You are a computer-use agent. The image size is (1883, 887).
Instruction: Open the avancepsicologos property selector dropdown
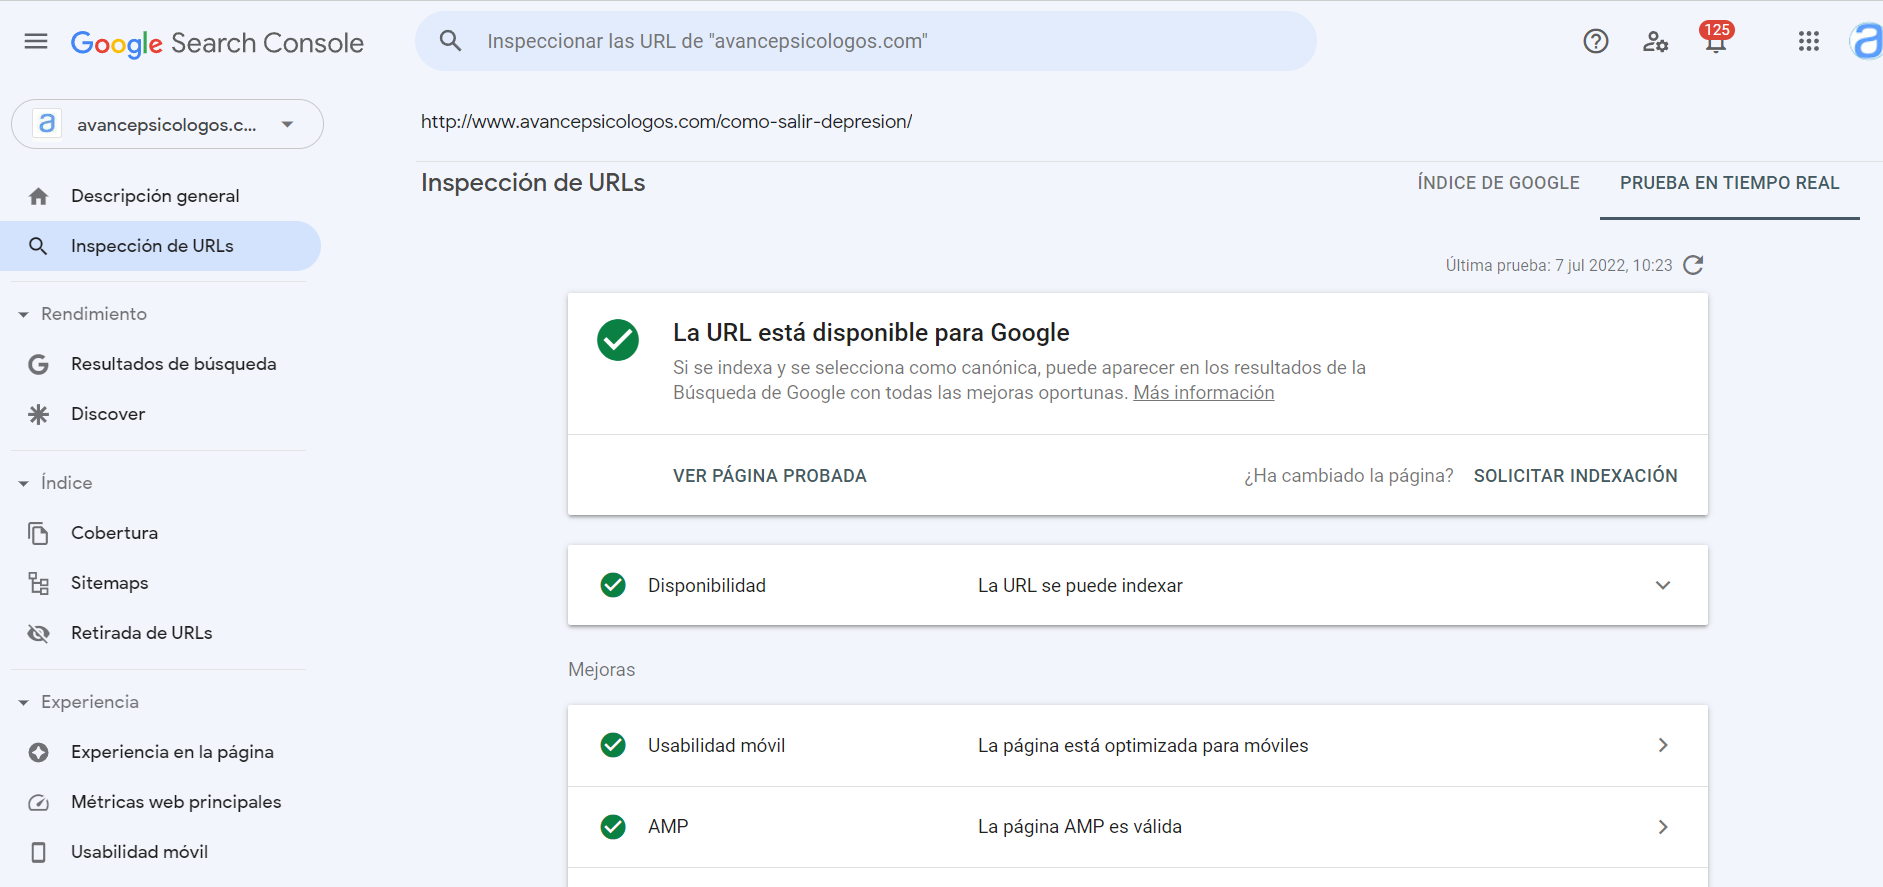coord(167,124)
